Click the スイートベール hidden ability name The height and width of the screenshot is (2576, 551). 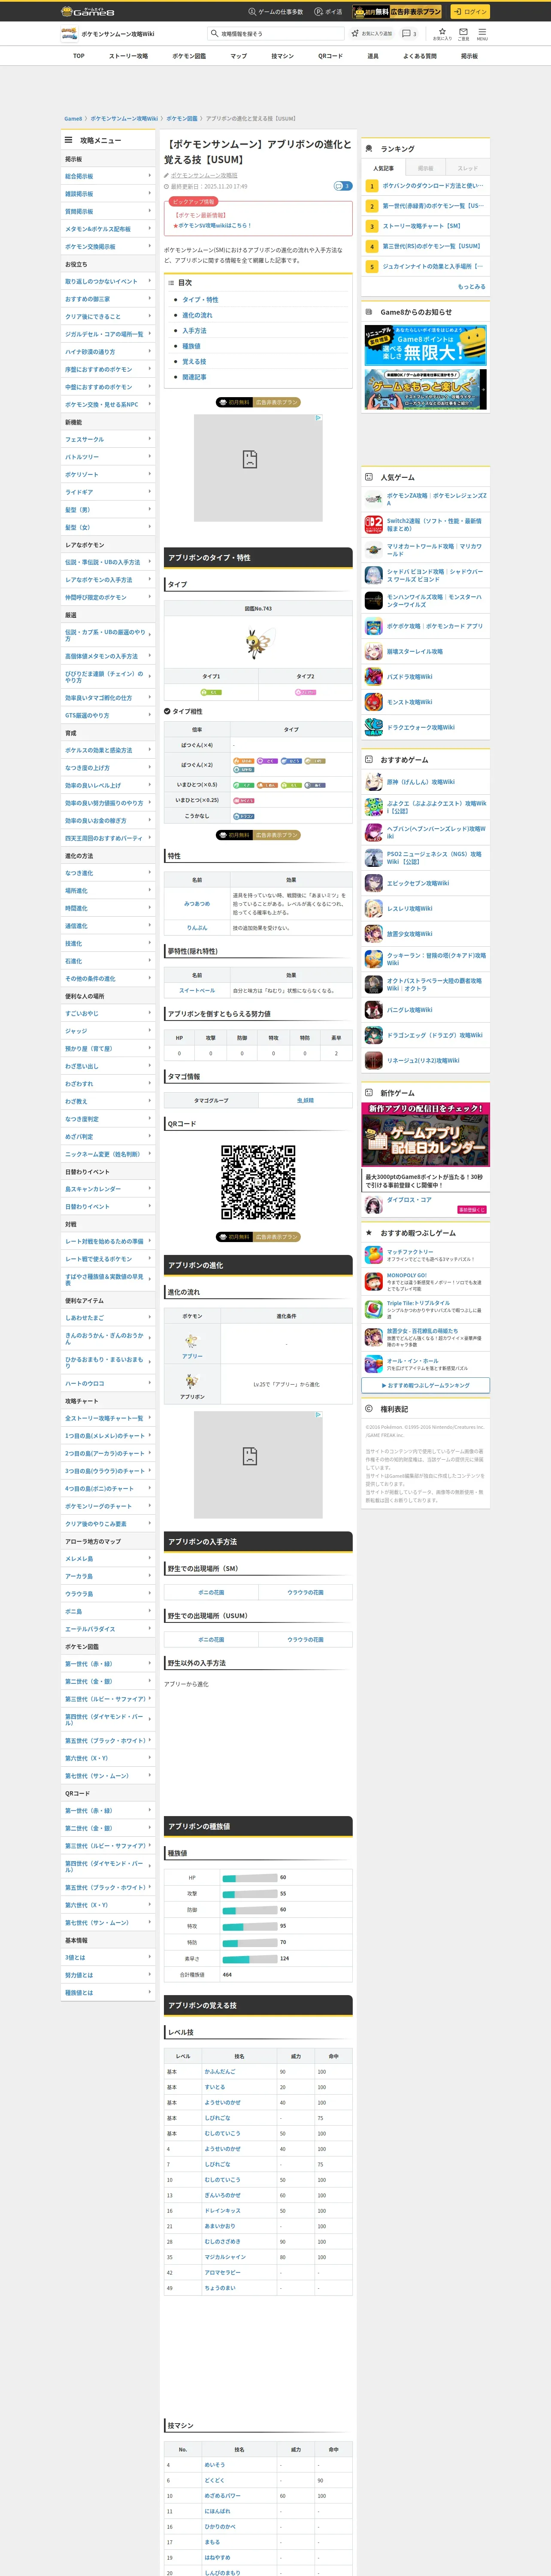(x=197, y=990)
